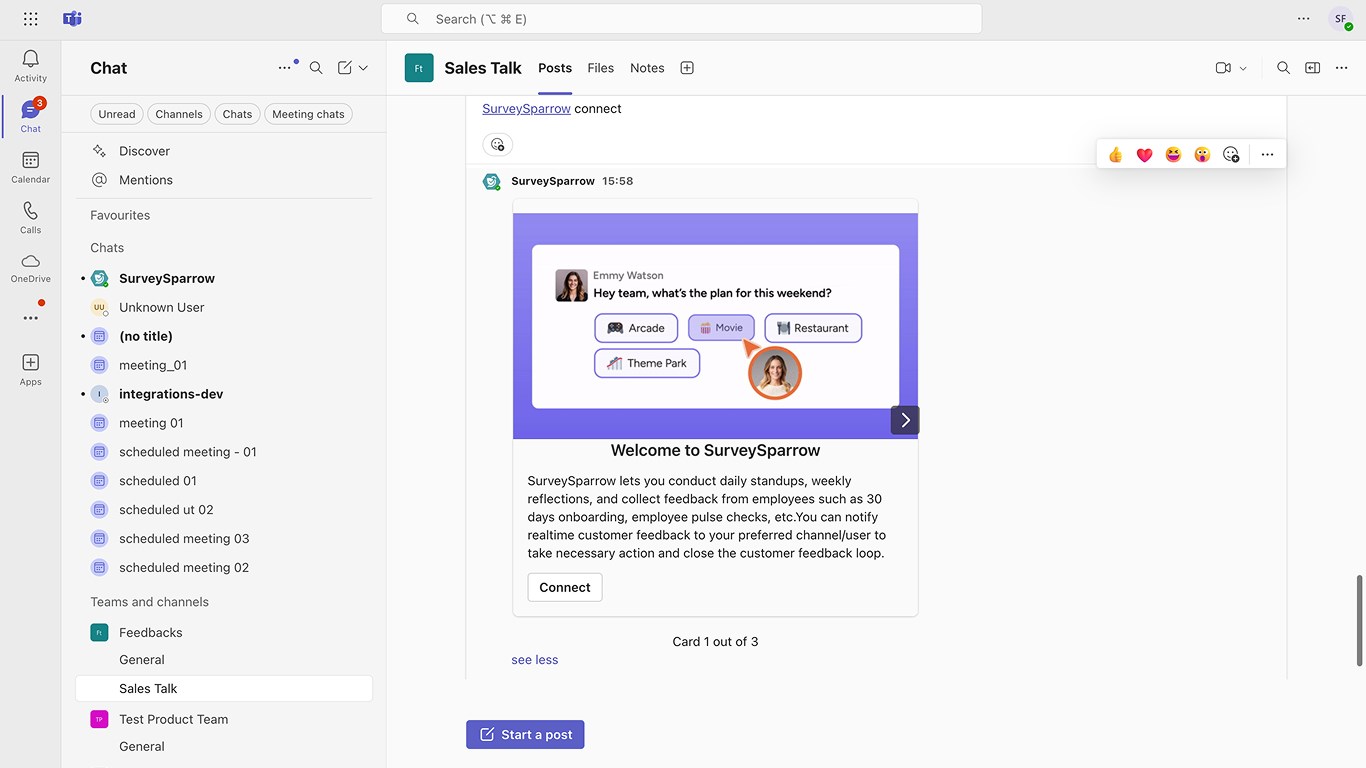Switch to the Notes tab

[647, 68]
